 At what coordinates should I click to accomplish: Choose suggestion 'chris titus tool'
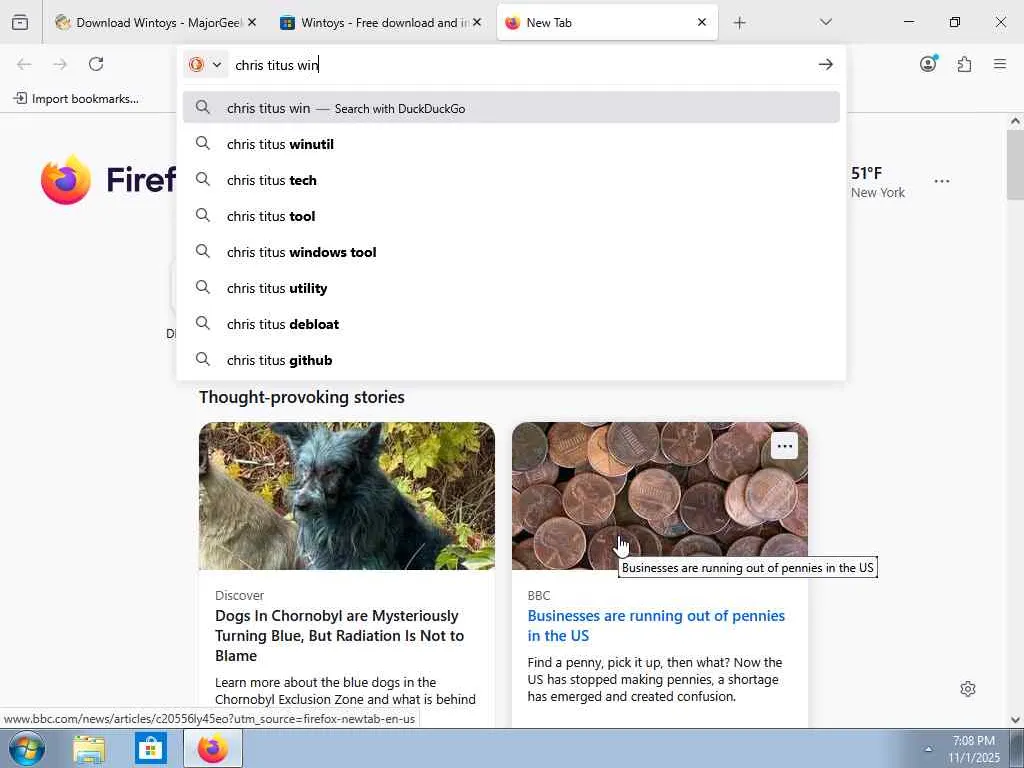pos(511,216)
